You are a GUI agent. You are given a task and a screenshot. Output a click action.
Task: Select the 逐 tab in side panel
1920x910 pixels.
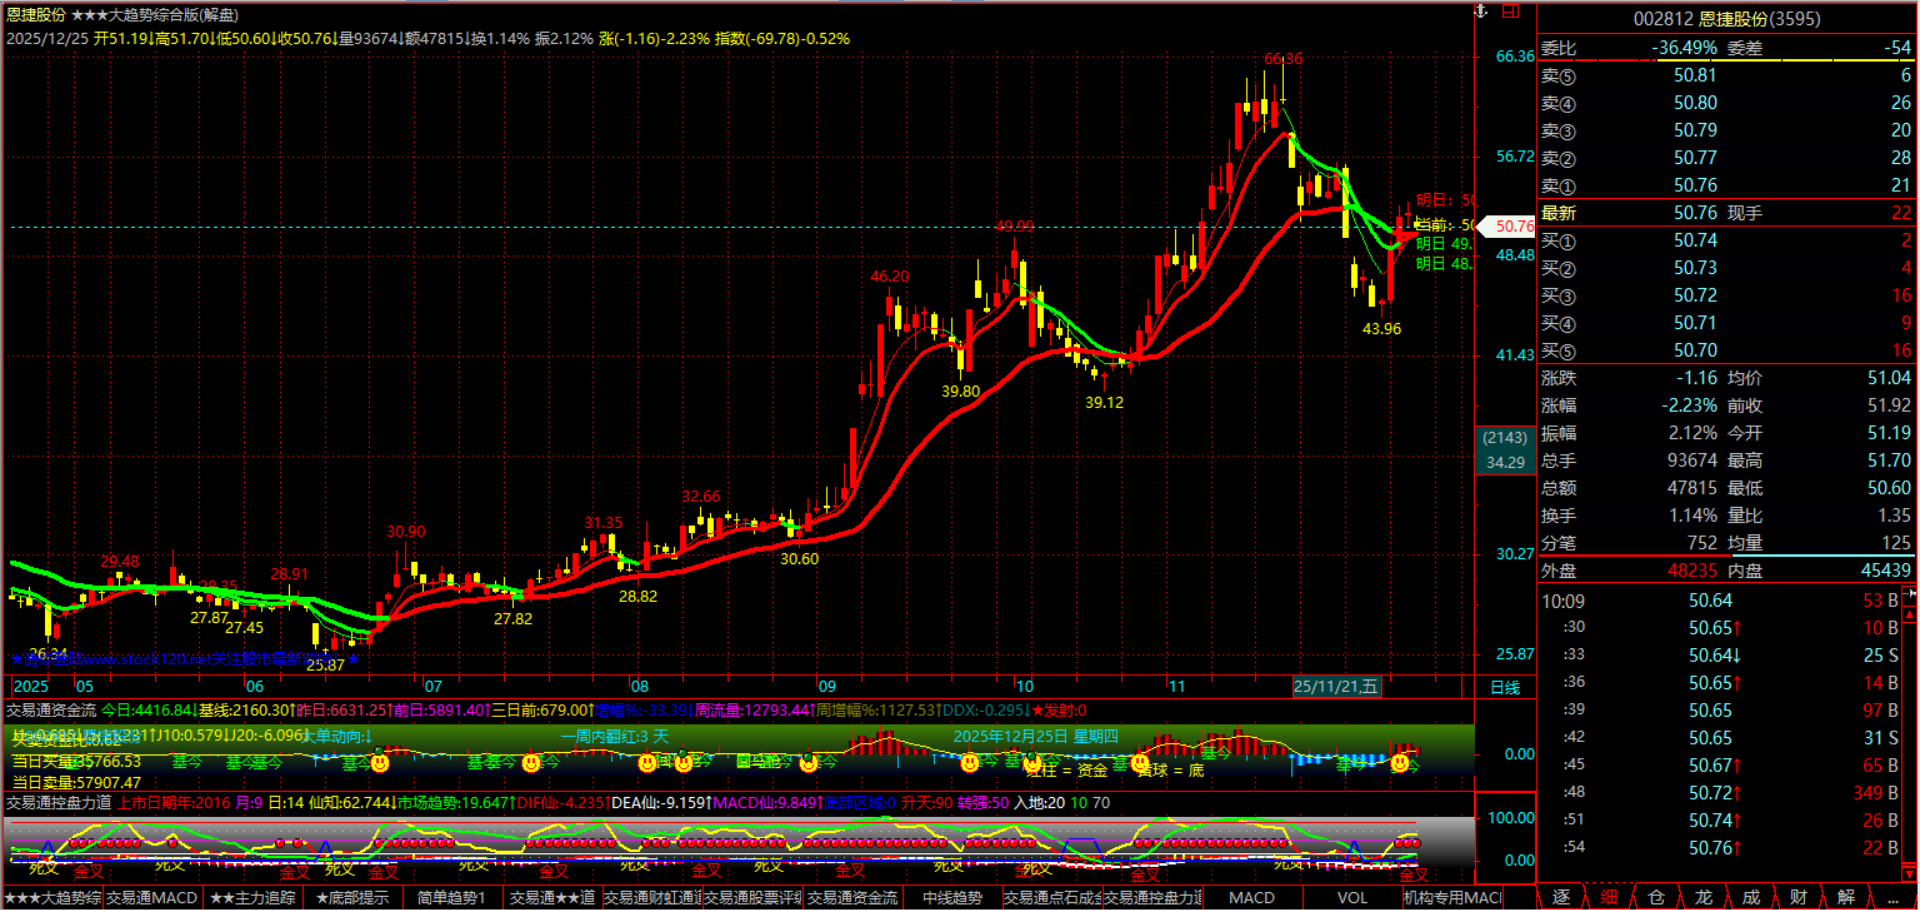coord(1561,897)
